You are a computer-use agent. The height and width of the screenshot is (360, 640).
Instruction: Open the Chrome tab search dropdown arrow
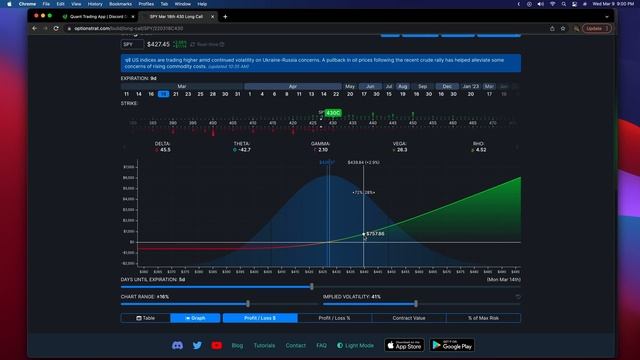click(607, 17)
